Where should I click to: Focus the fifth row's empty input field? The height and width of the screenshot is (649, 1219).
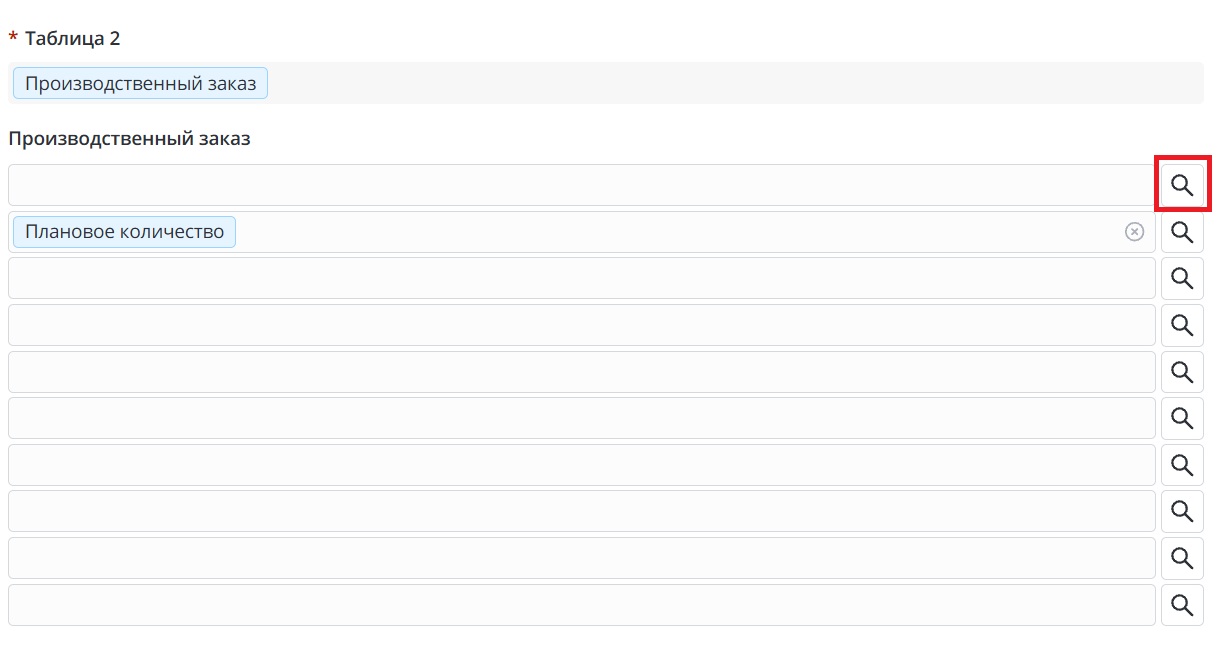click(580, 372)
